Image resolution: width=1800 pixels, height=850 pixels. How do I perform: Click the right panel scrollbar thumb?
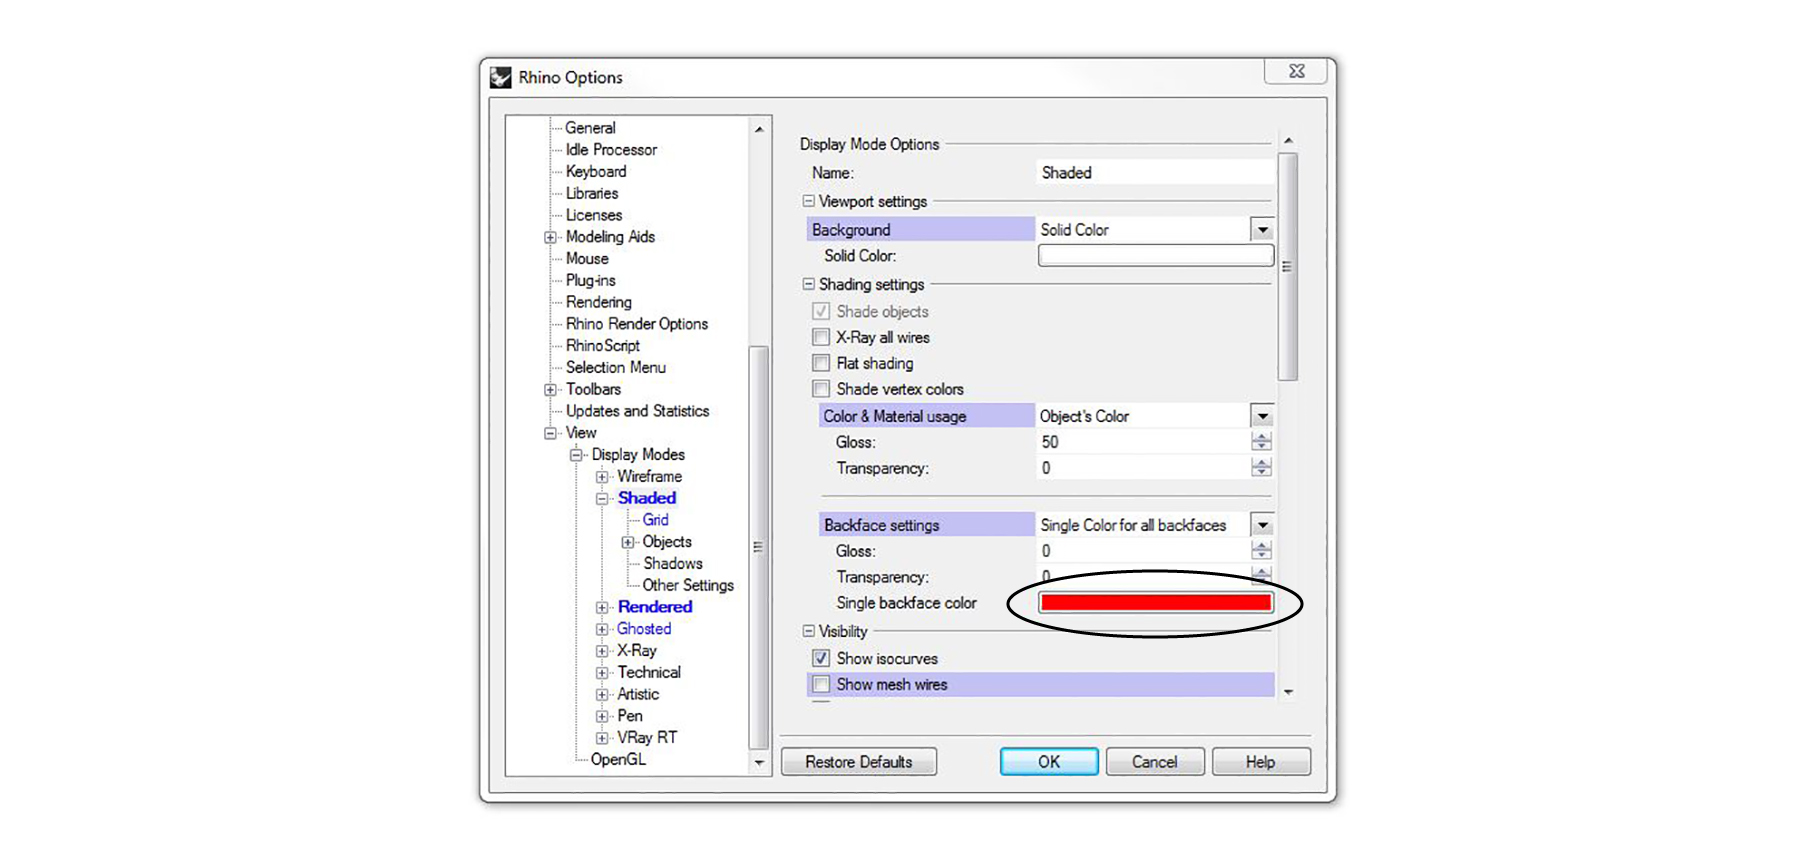pyautogui.click(x=1288, y=266)
